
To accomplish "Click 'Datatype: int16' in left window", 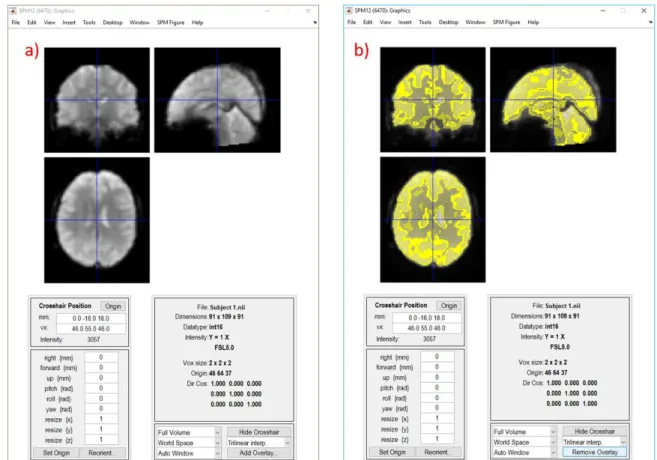I will click(203, 327).
